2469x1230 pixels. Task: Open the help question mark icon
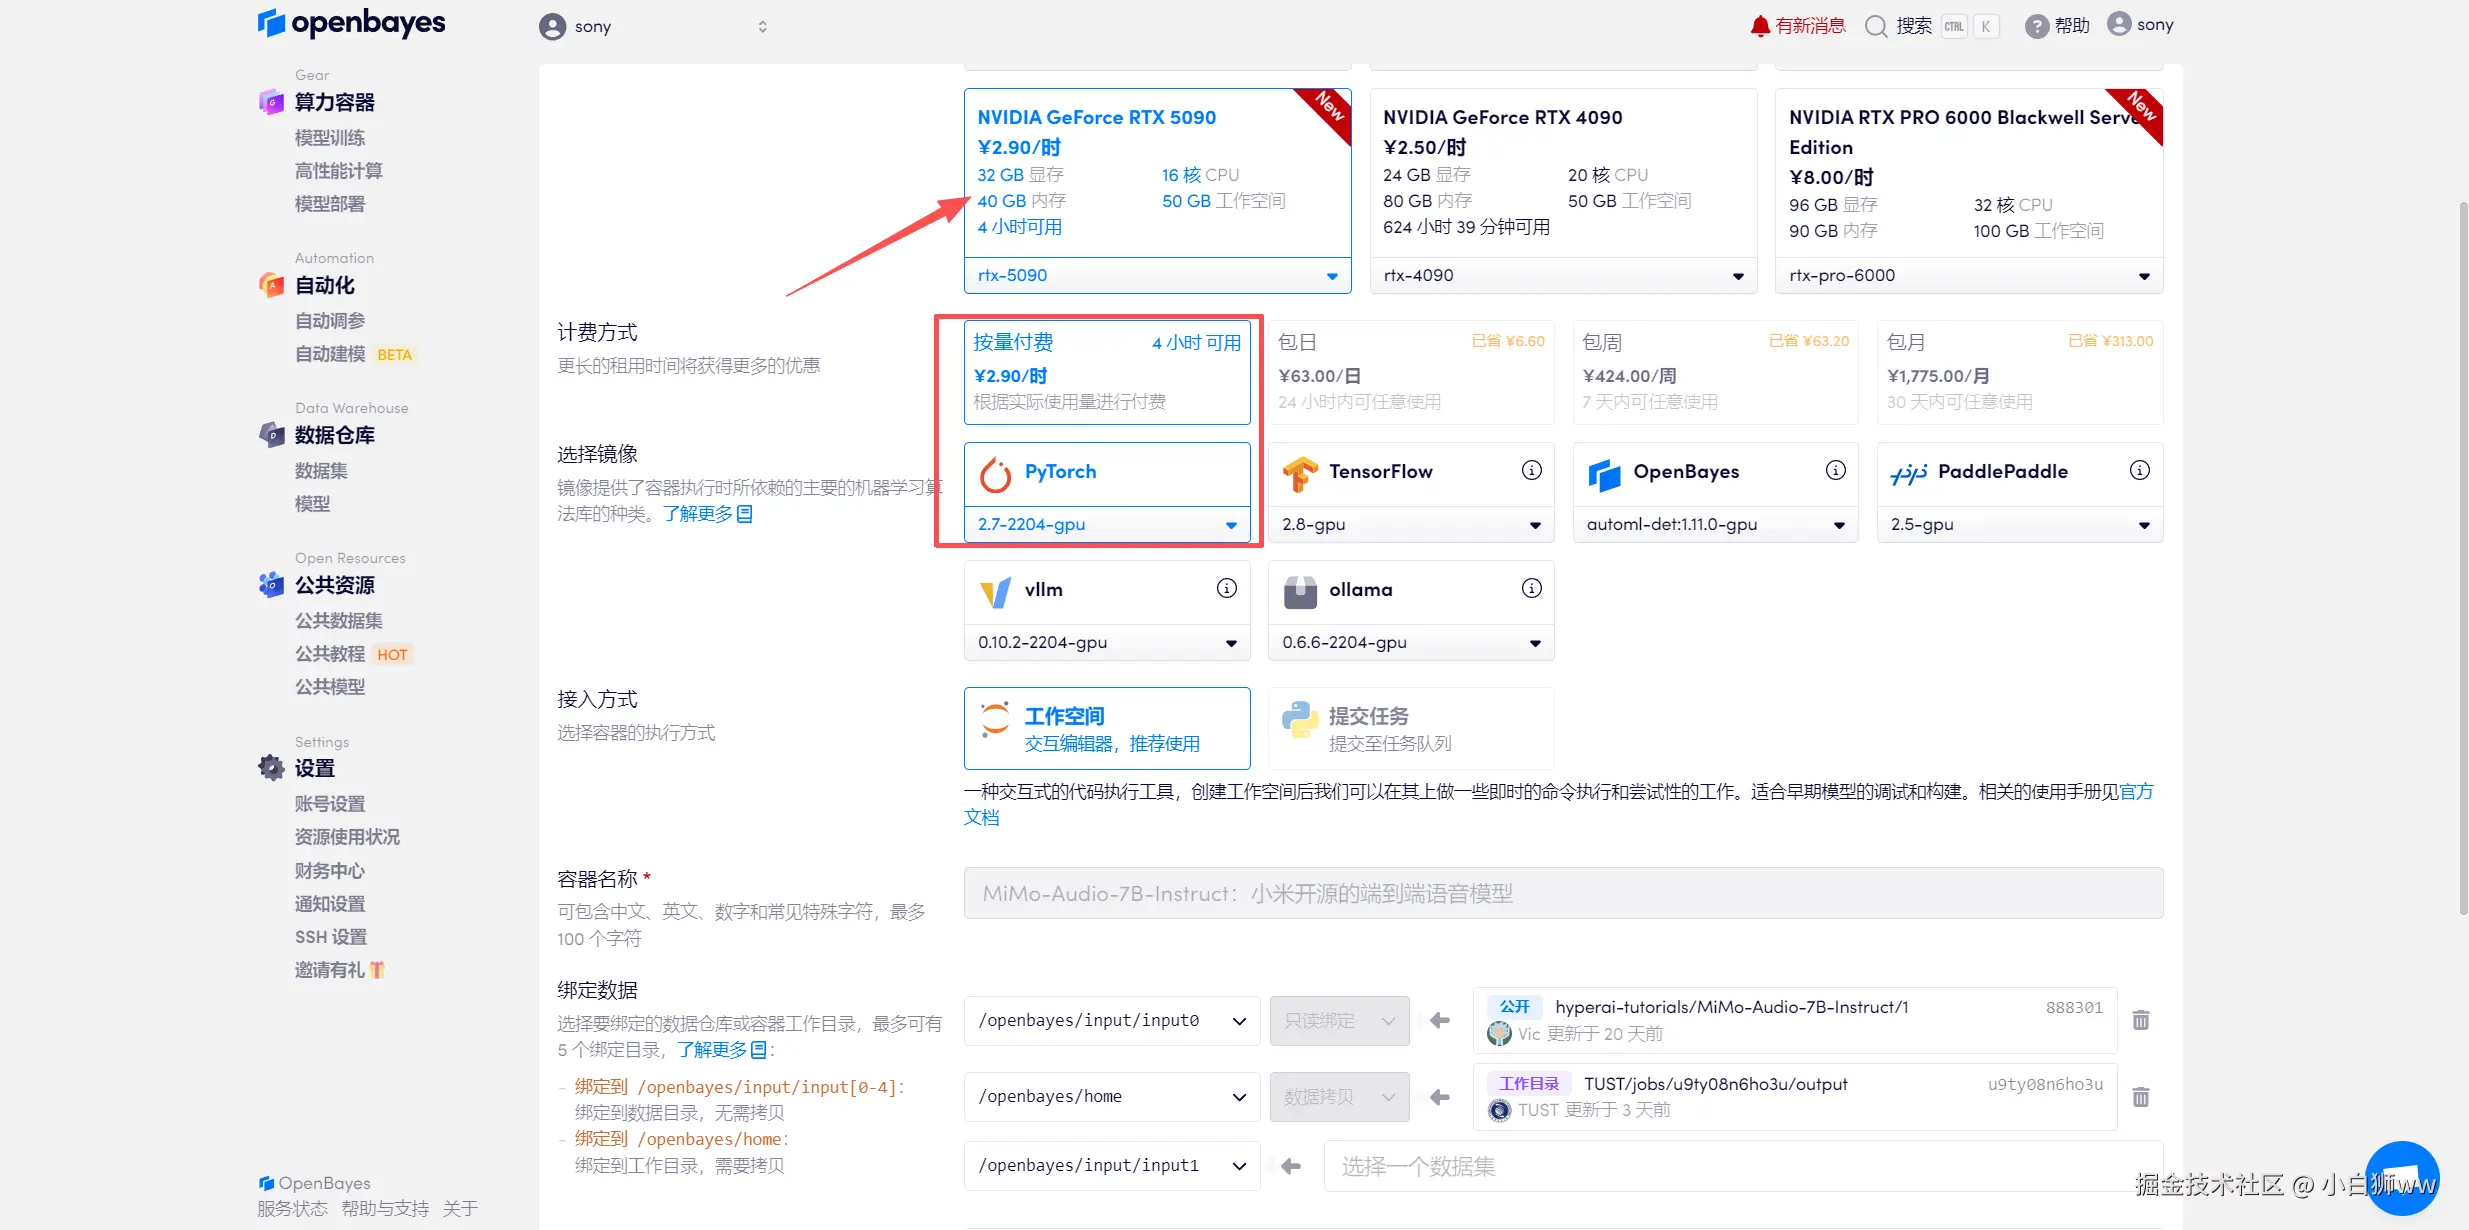pyautogui.click(x=2036, y=26)
